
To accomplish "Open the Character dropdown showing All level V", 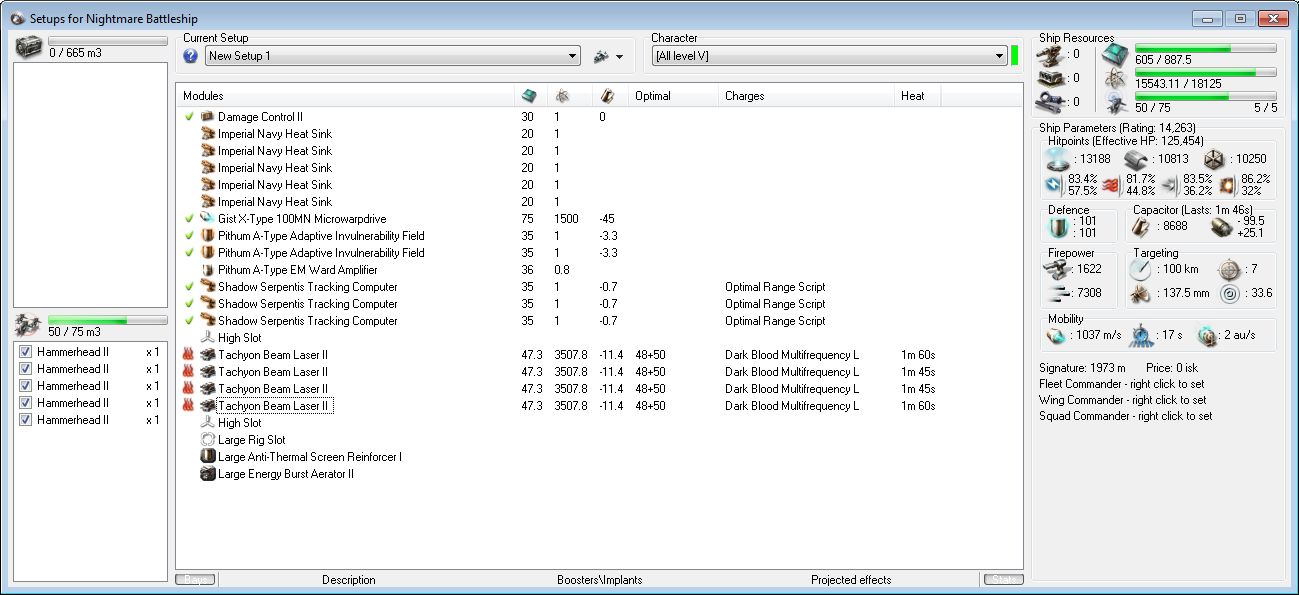I will pyautogui.click(x=829, y=56).
